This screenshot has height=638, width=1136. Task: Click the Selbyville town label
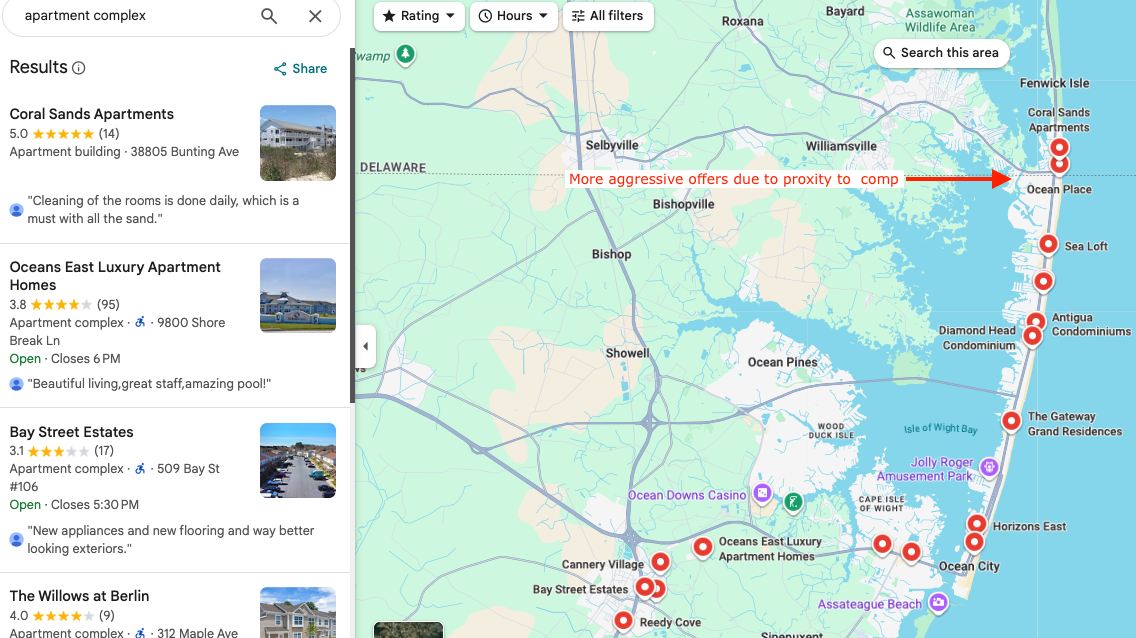point(612,145)
